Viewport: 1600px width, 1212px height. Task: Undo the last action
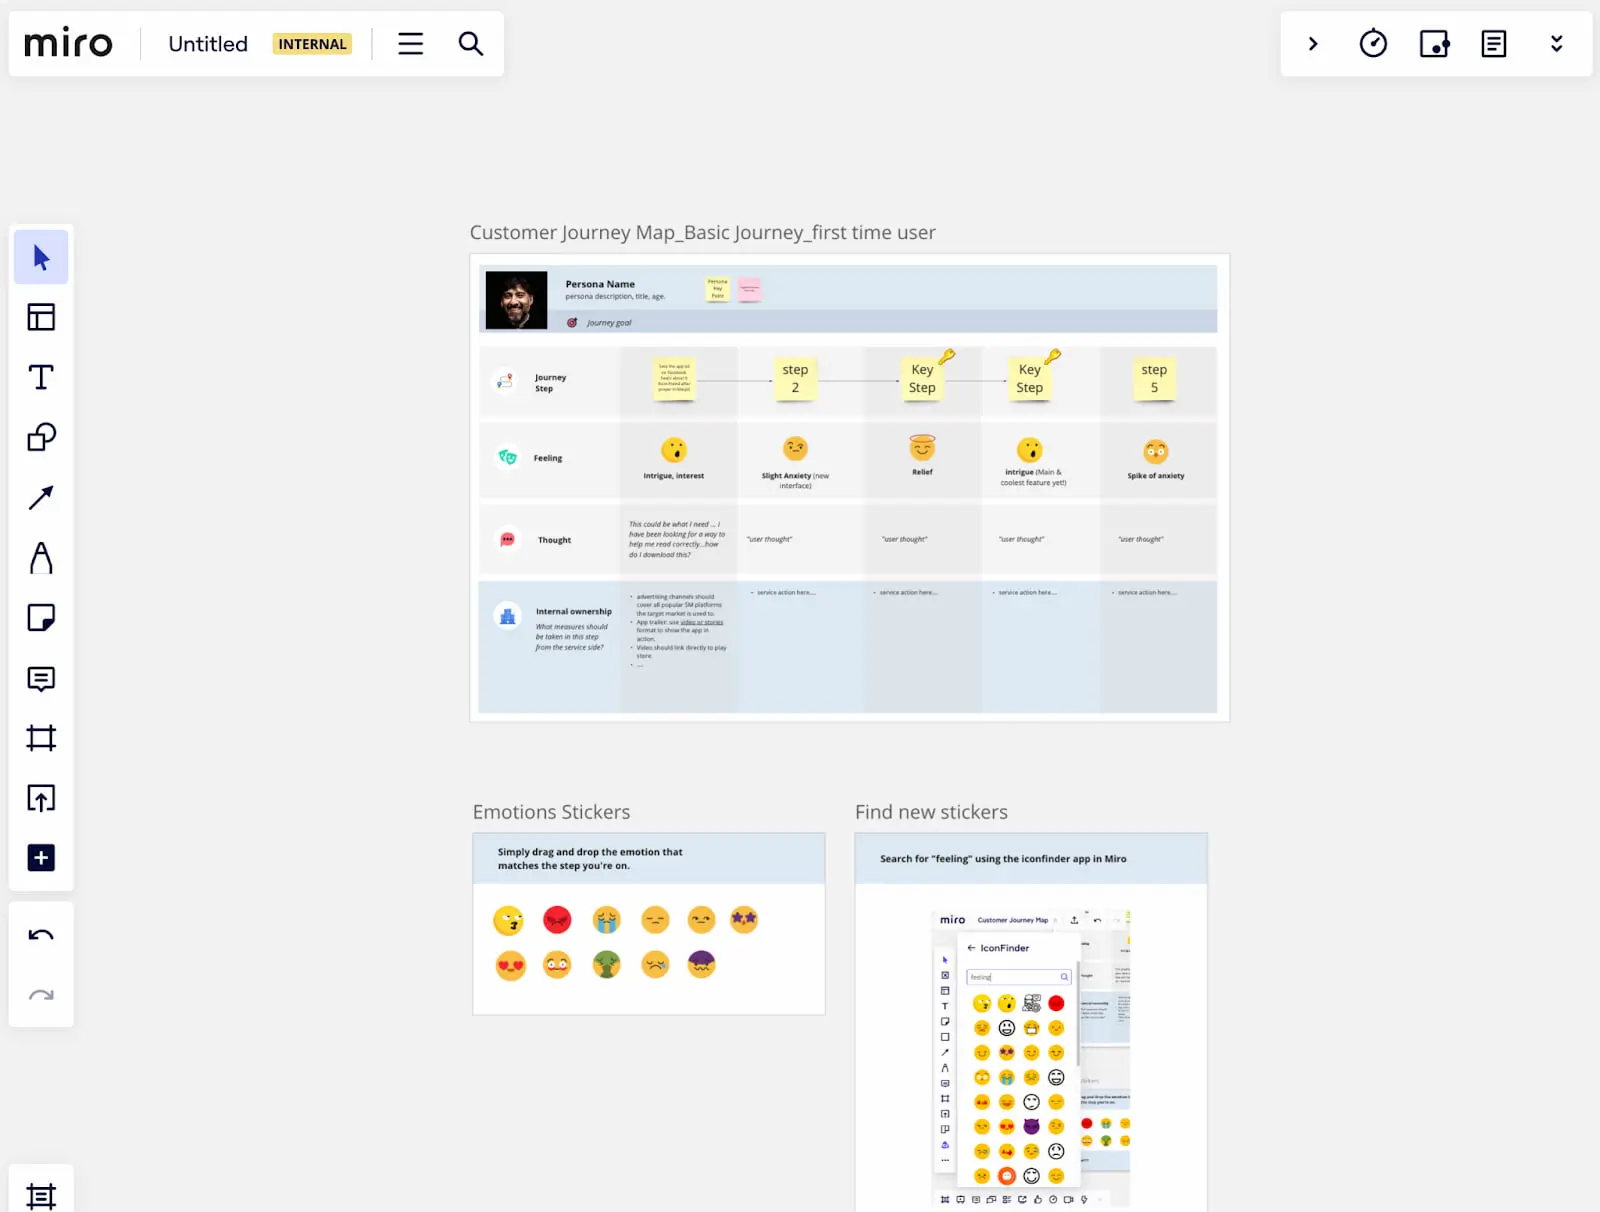coord(40,934)
